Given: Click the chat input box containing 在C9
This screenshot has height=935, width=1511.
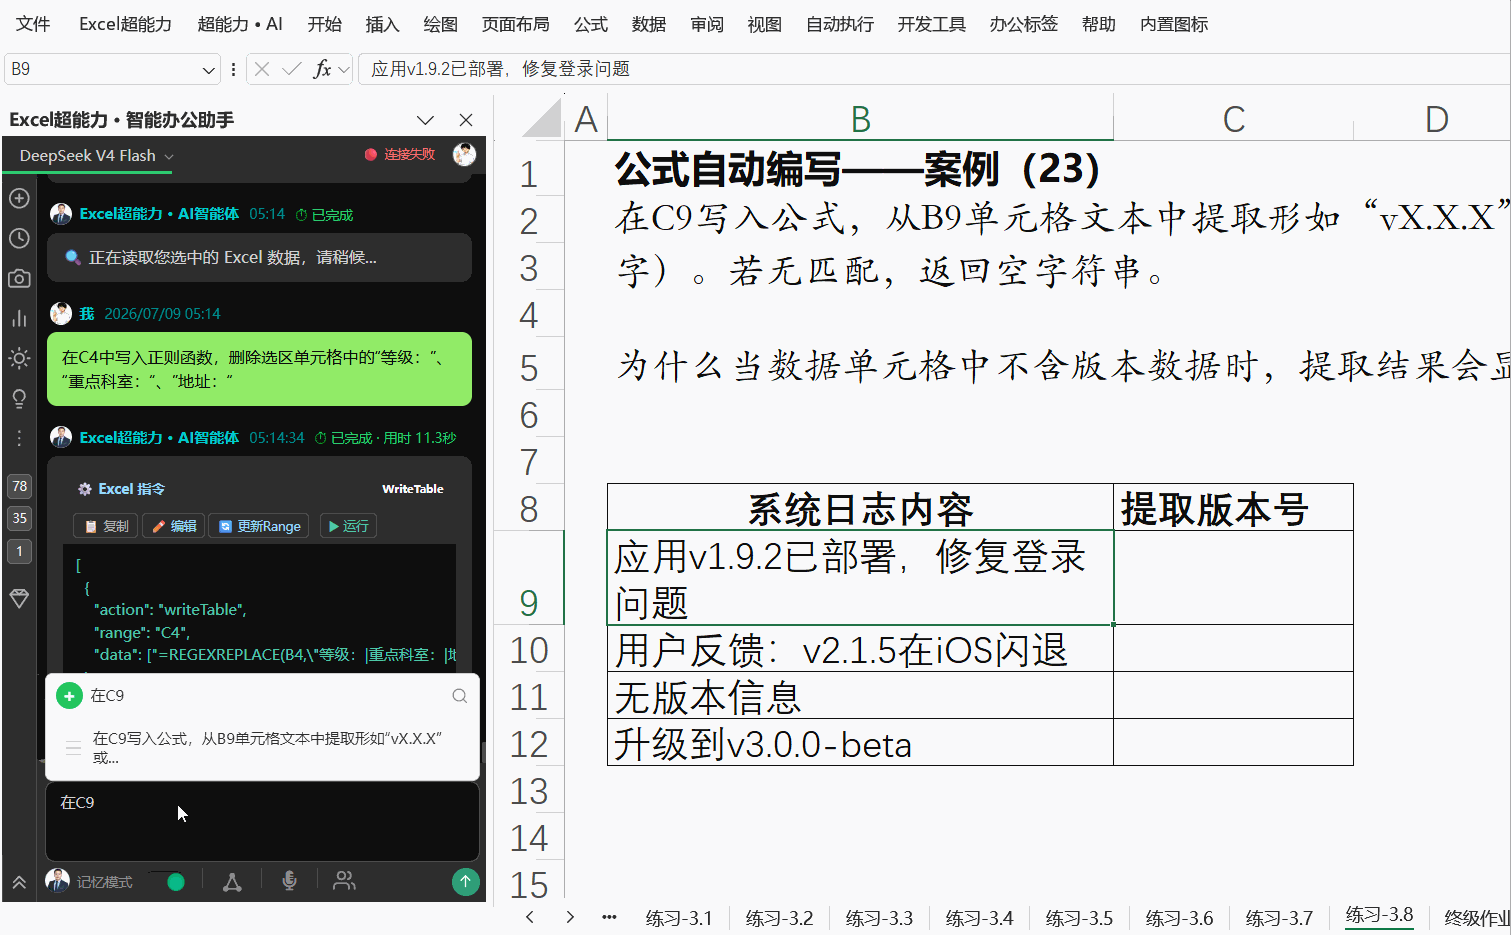Looking at the screenshot, I should click(262, 820).
